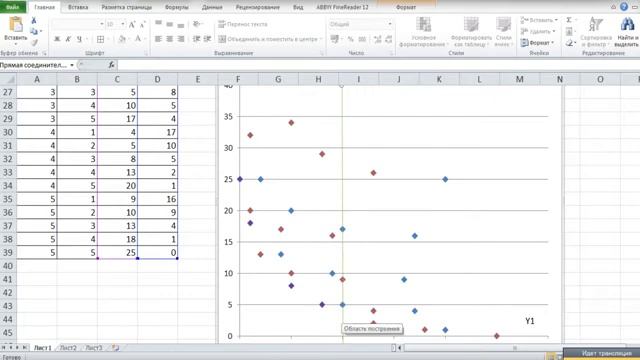Open Стили ячеек cell styles

click(x=504, y=32)
